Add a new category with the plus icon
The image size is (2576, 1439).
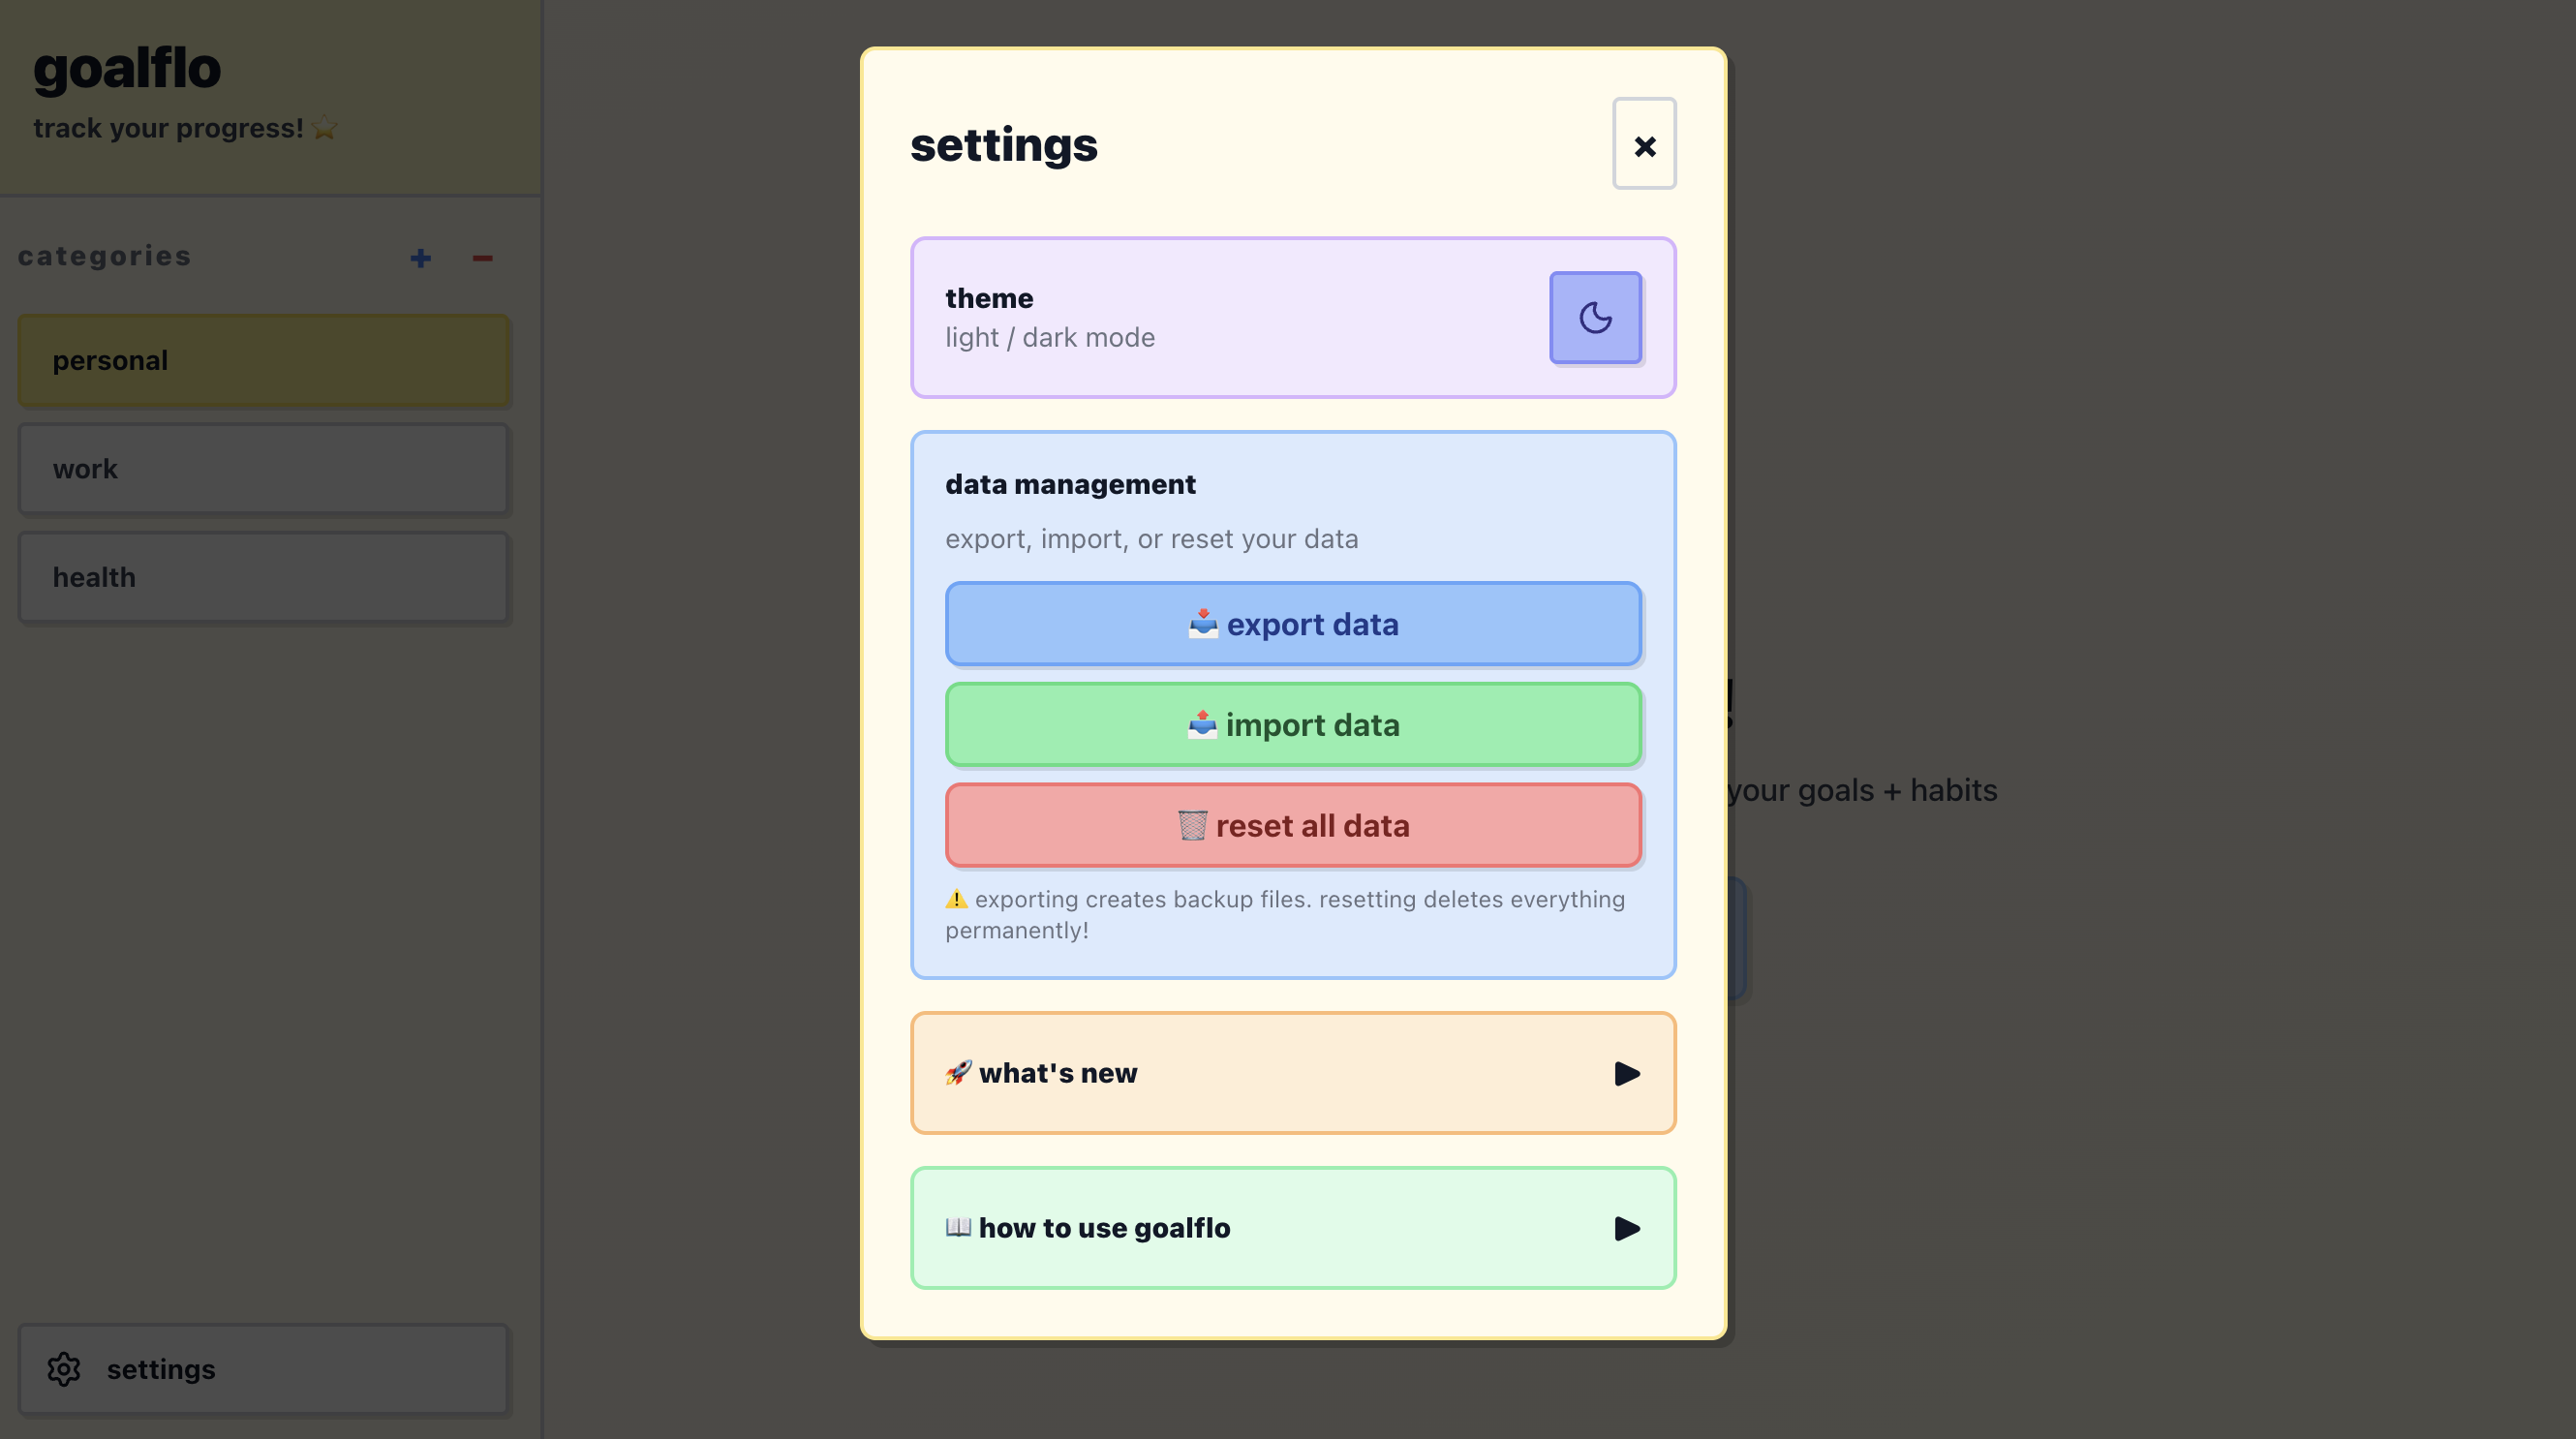[x=420, y=258]
